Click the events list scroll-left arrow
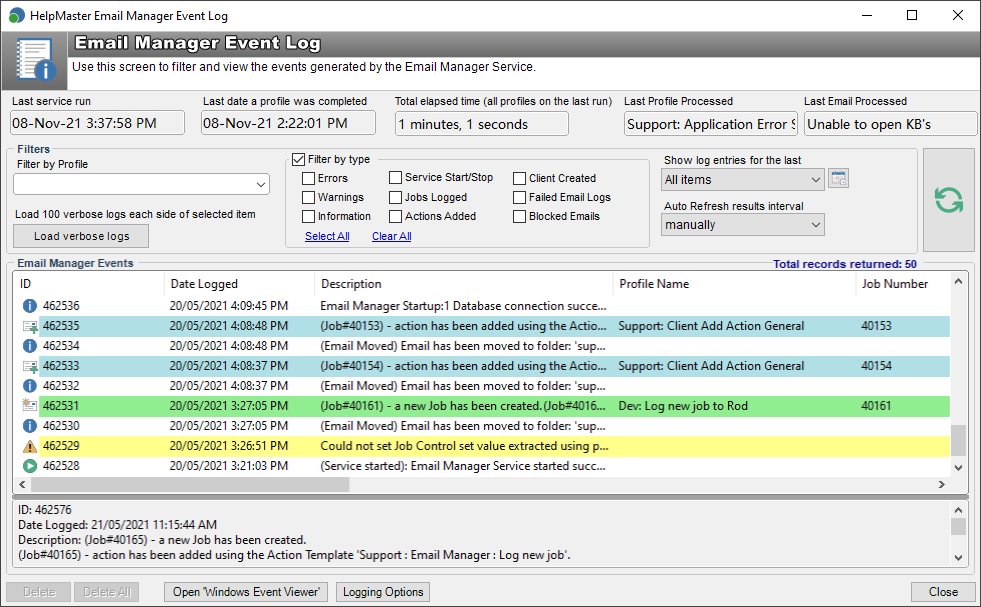Screen dimensions: 981x607 (23, 484)
